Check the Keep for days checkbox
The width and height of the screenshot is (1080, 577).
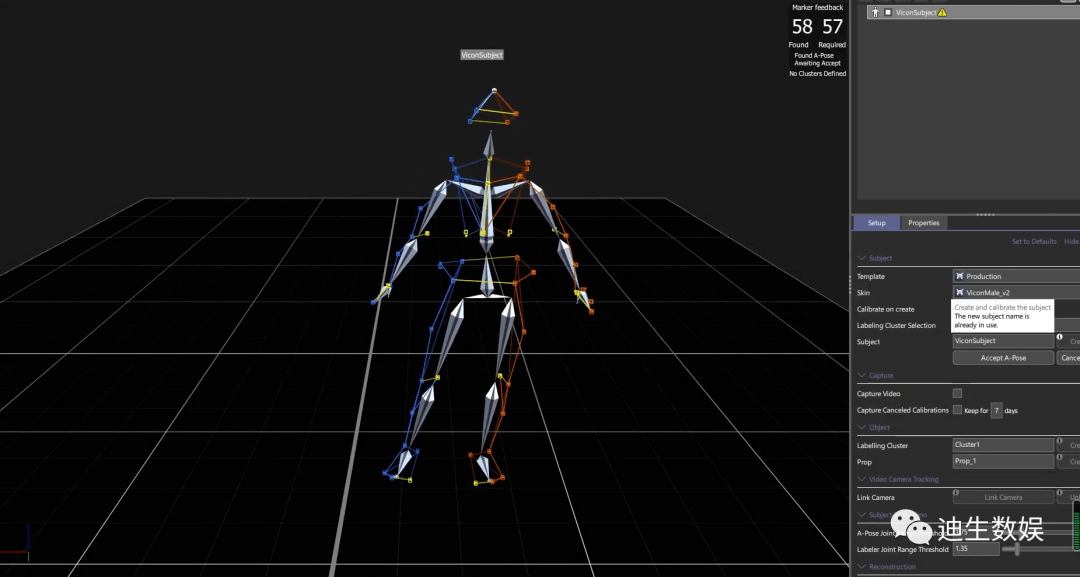point(957,409)
